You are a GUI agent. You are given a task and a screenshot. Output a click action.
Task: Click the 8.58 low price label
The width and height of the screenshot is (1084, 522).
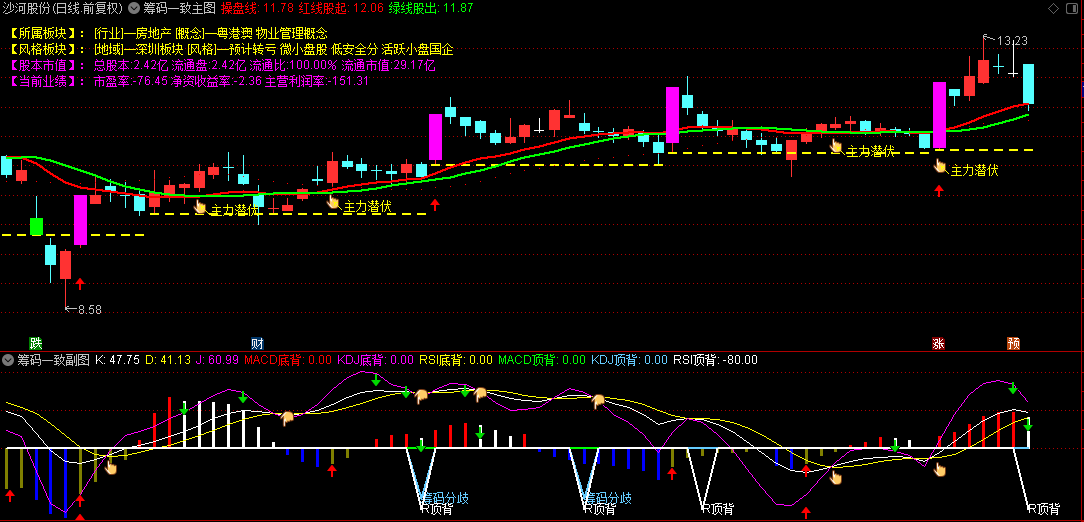[x=89, y=310]
